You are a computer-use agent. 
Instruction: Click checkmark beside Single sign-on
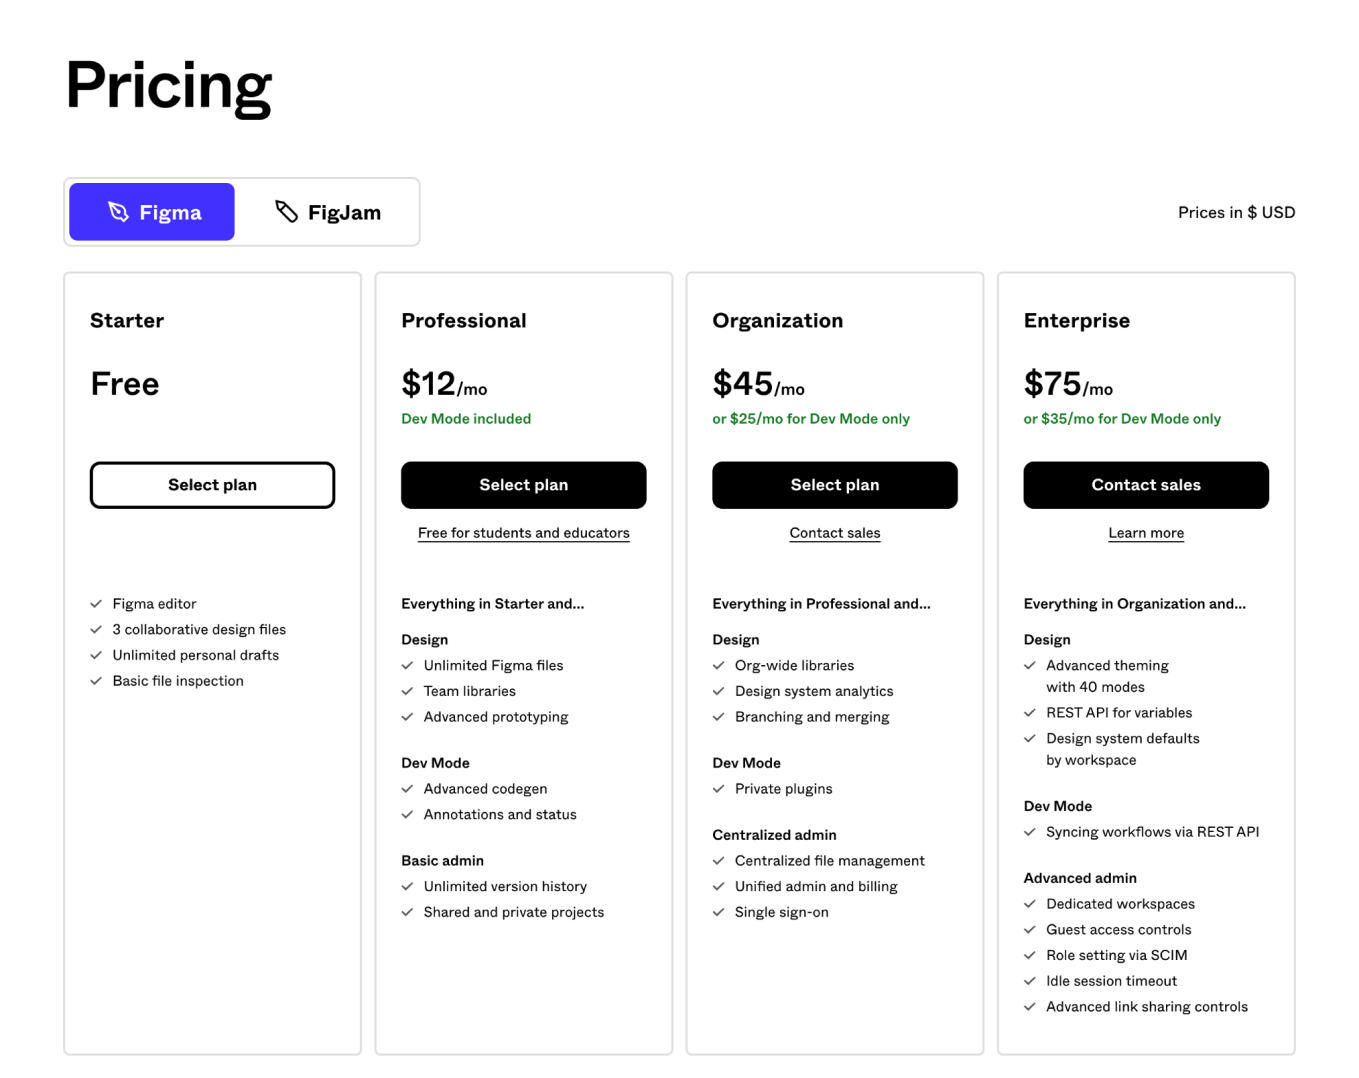point(718,912)
